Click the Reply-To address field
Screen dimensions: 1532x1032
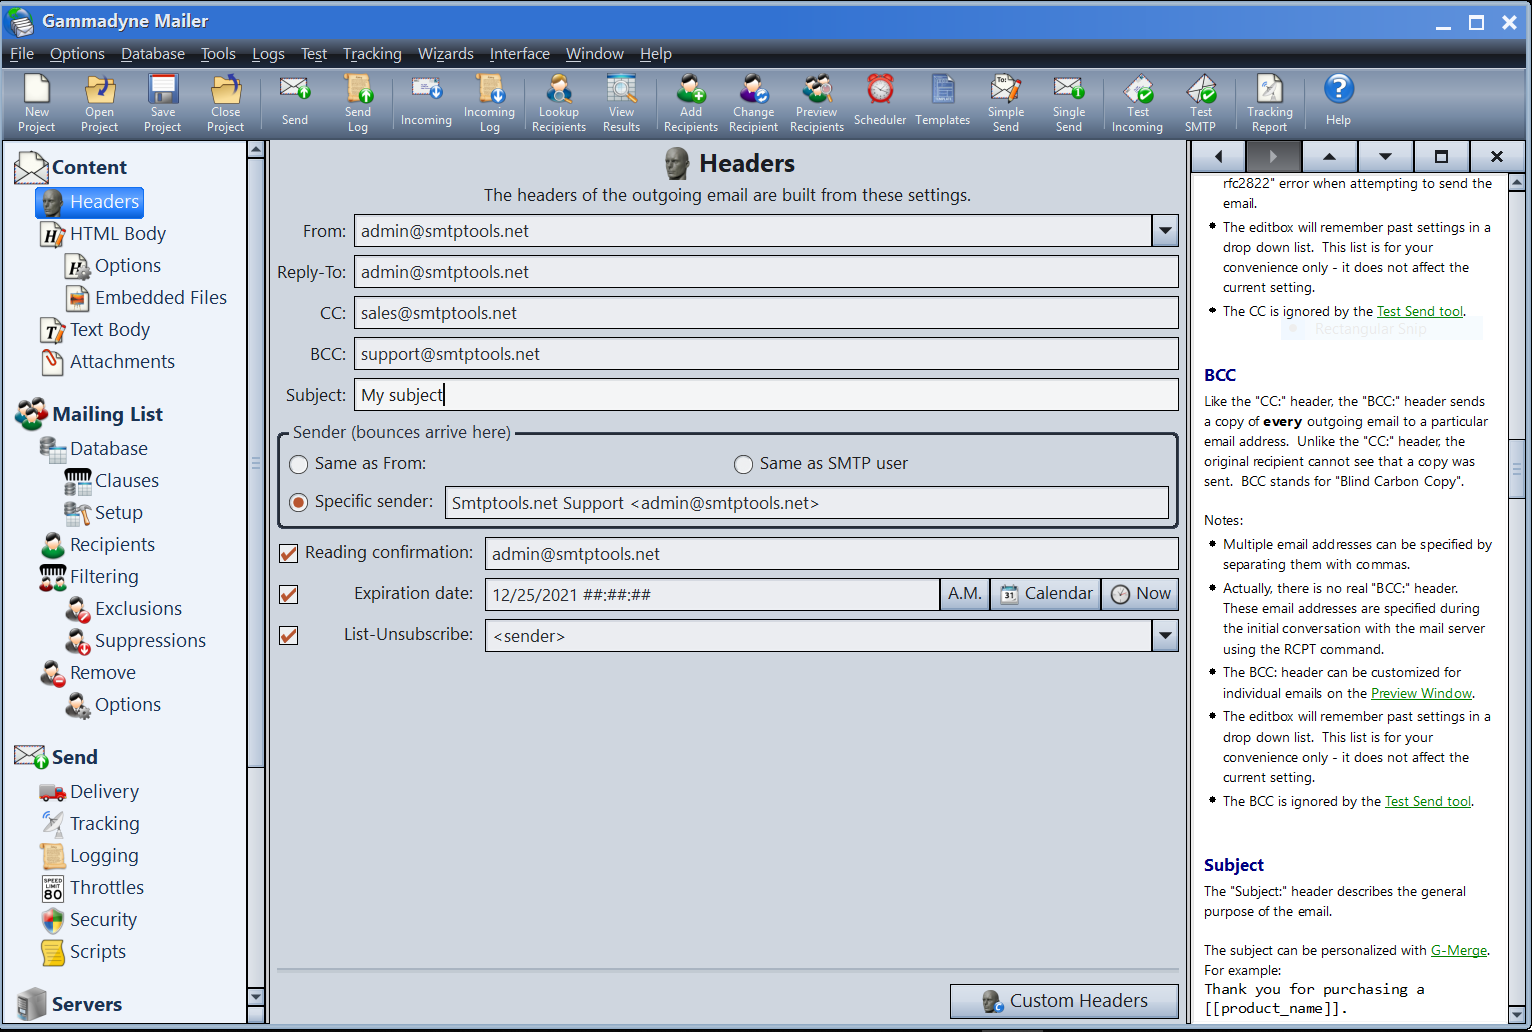click(x=766, y=272)
